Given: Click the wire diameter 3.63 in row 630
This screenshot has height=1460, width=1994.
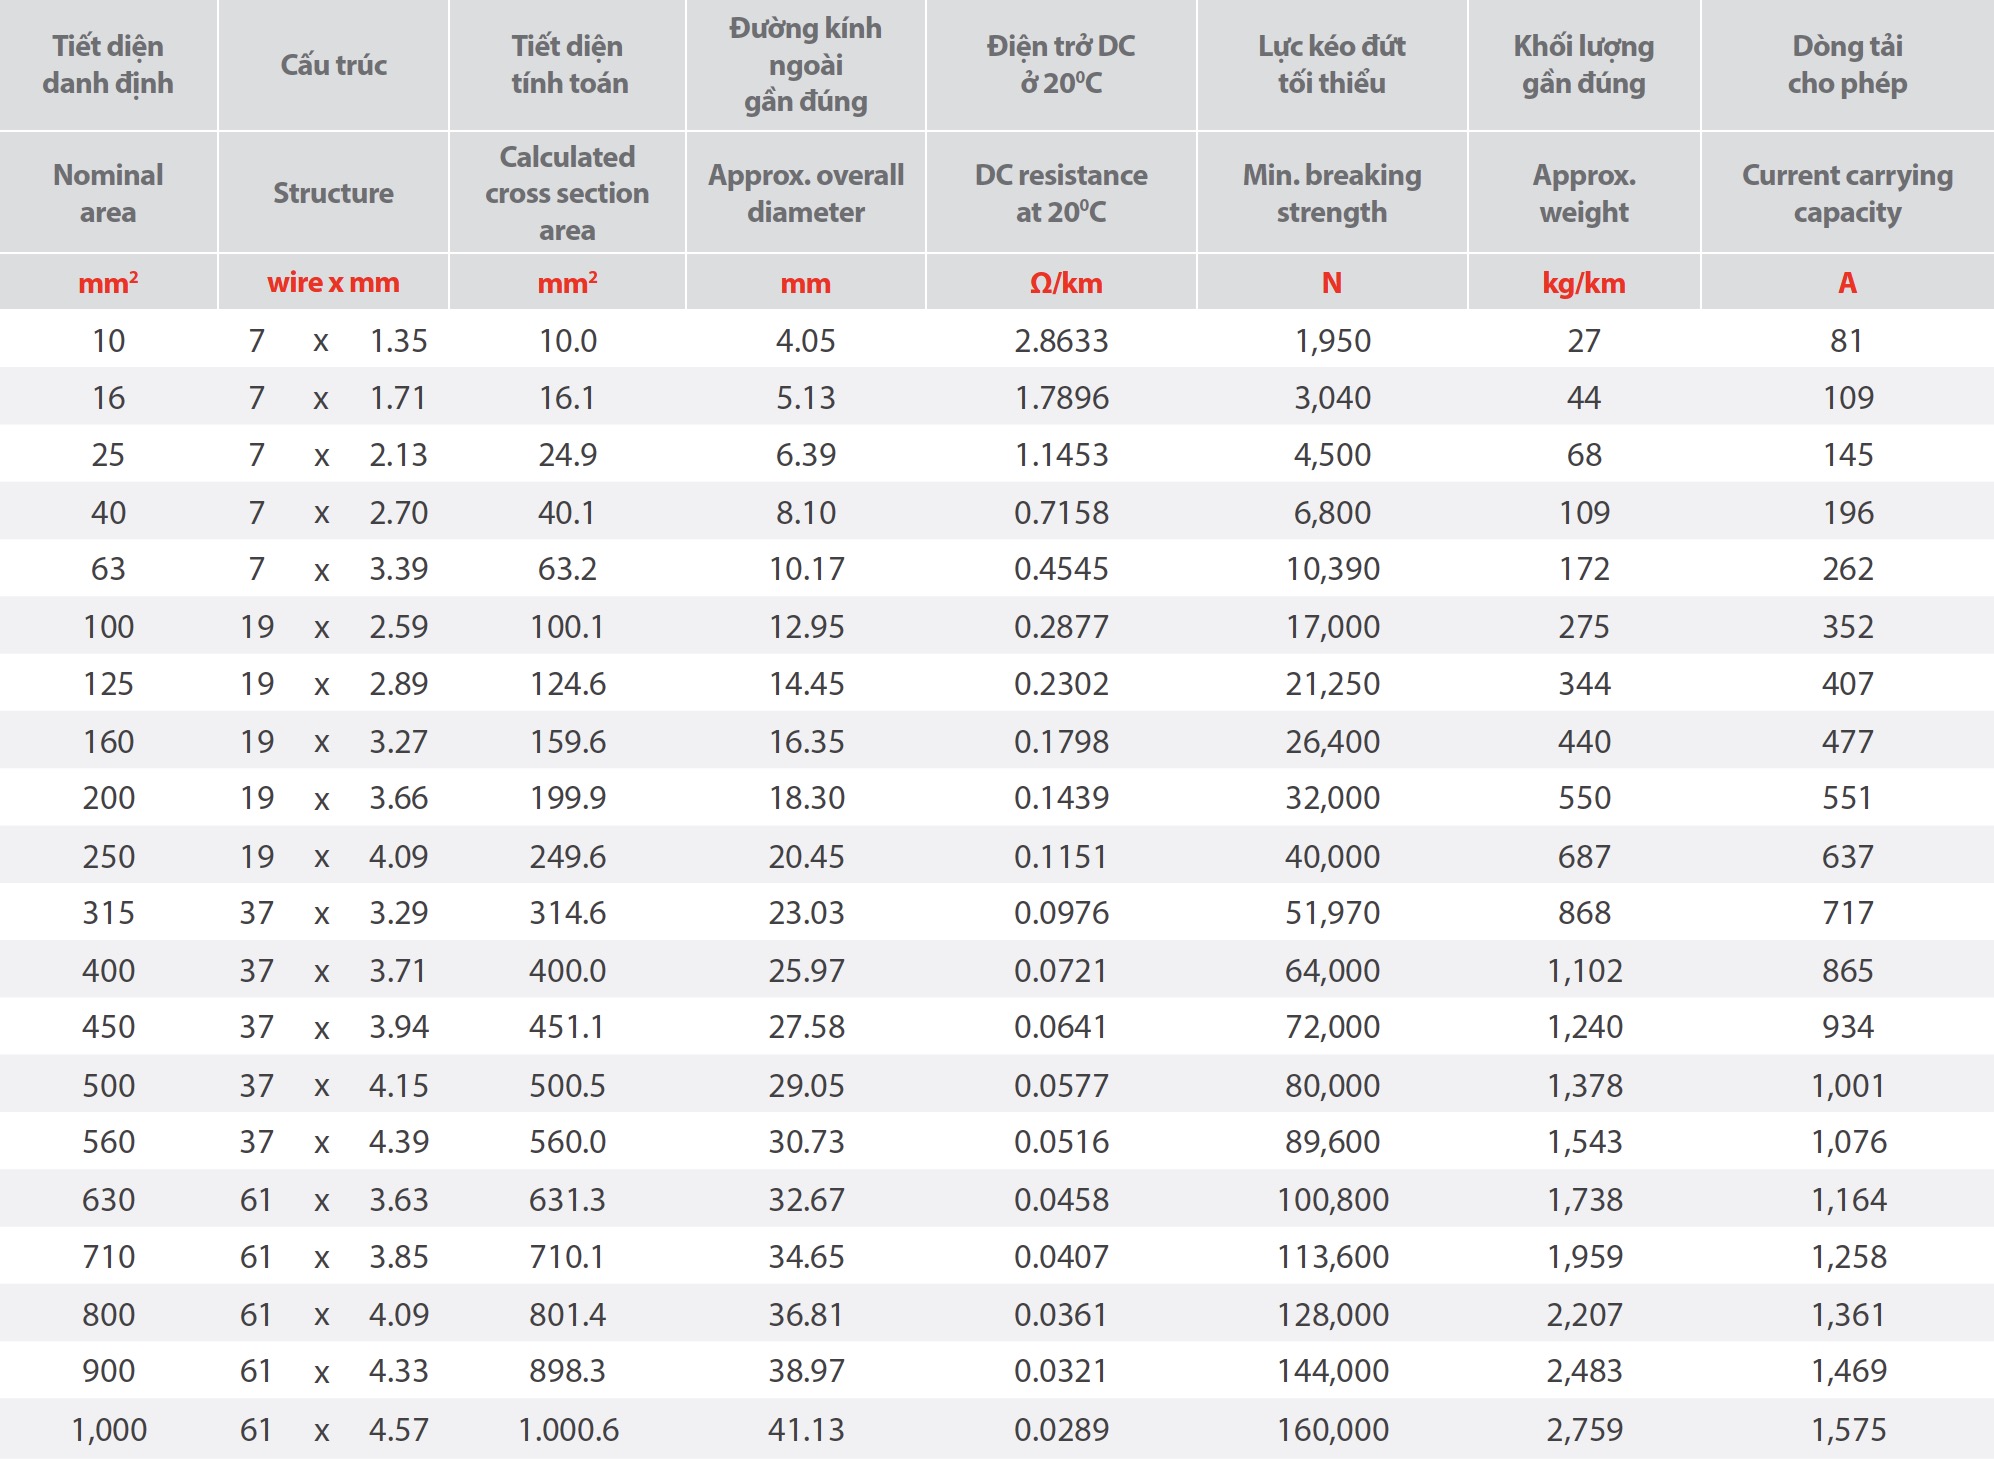Looking at the screenshot, I should (x=398, y=1199).
